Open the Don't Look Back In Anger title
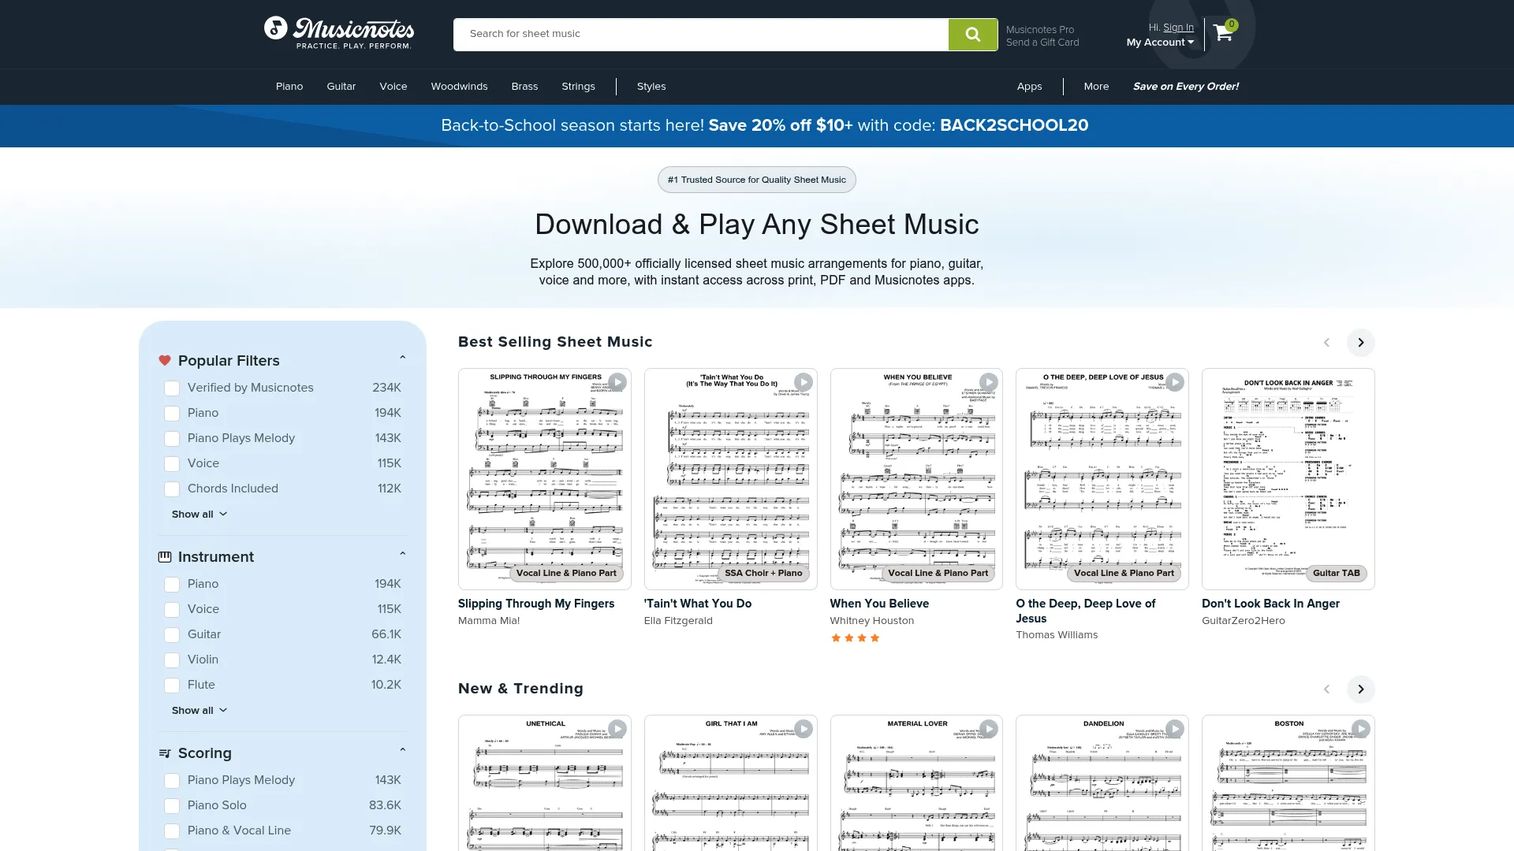The image size is (1514, 851). [x=1270, y=604]
